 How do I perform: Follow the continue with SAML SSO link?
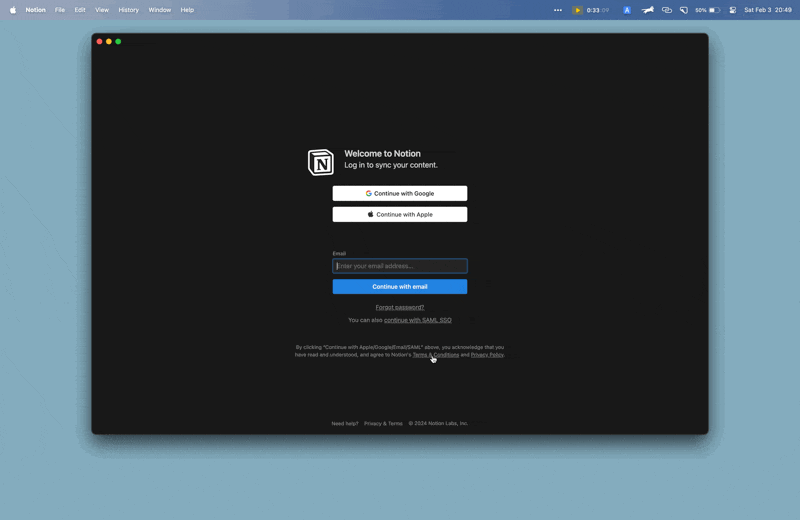click(x=417, y=320)
